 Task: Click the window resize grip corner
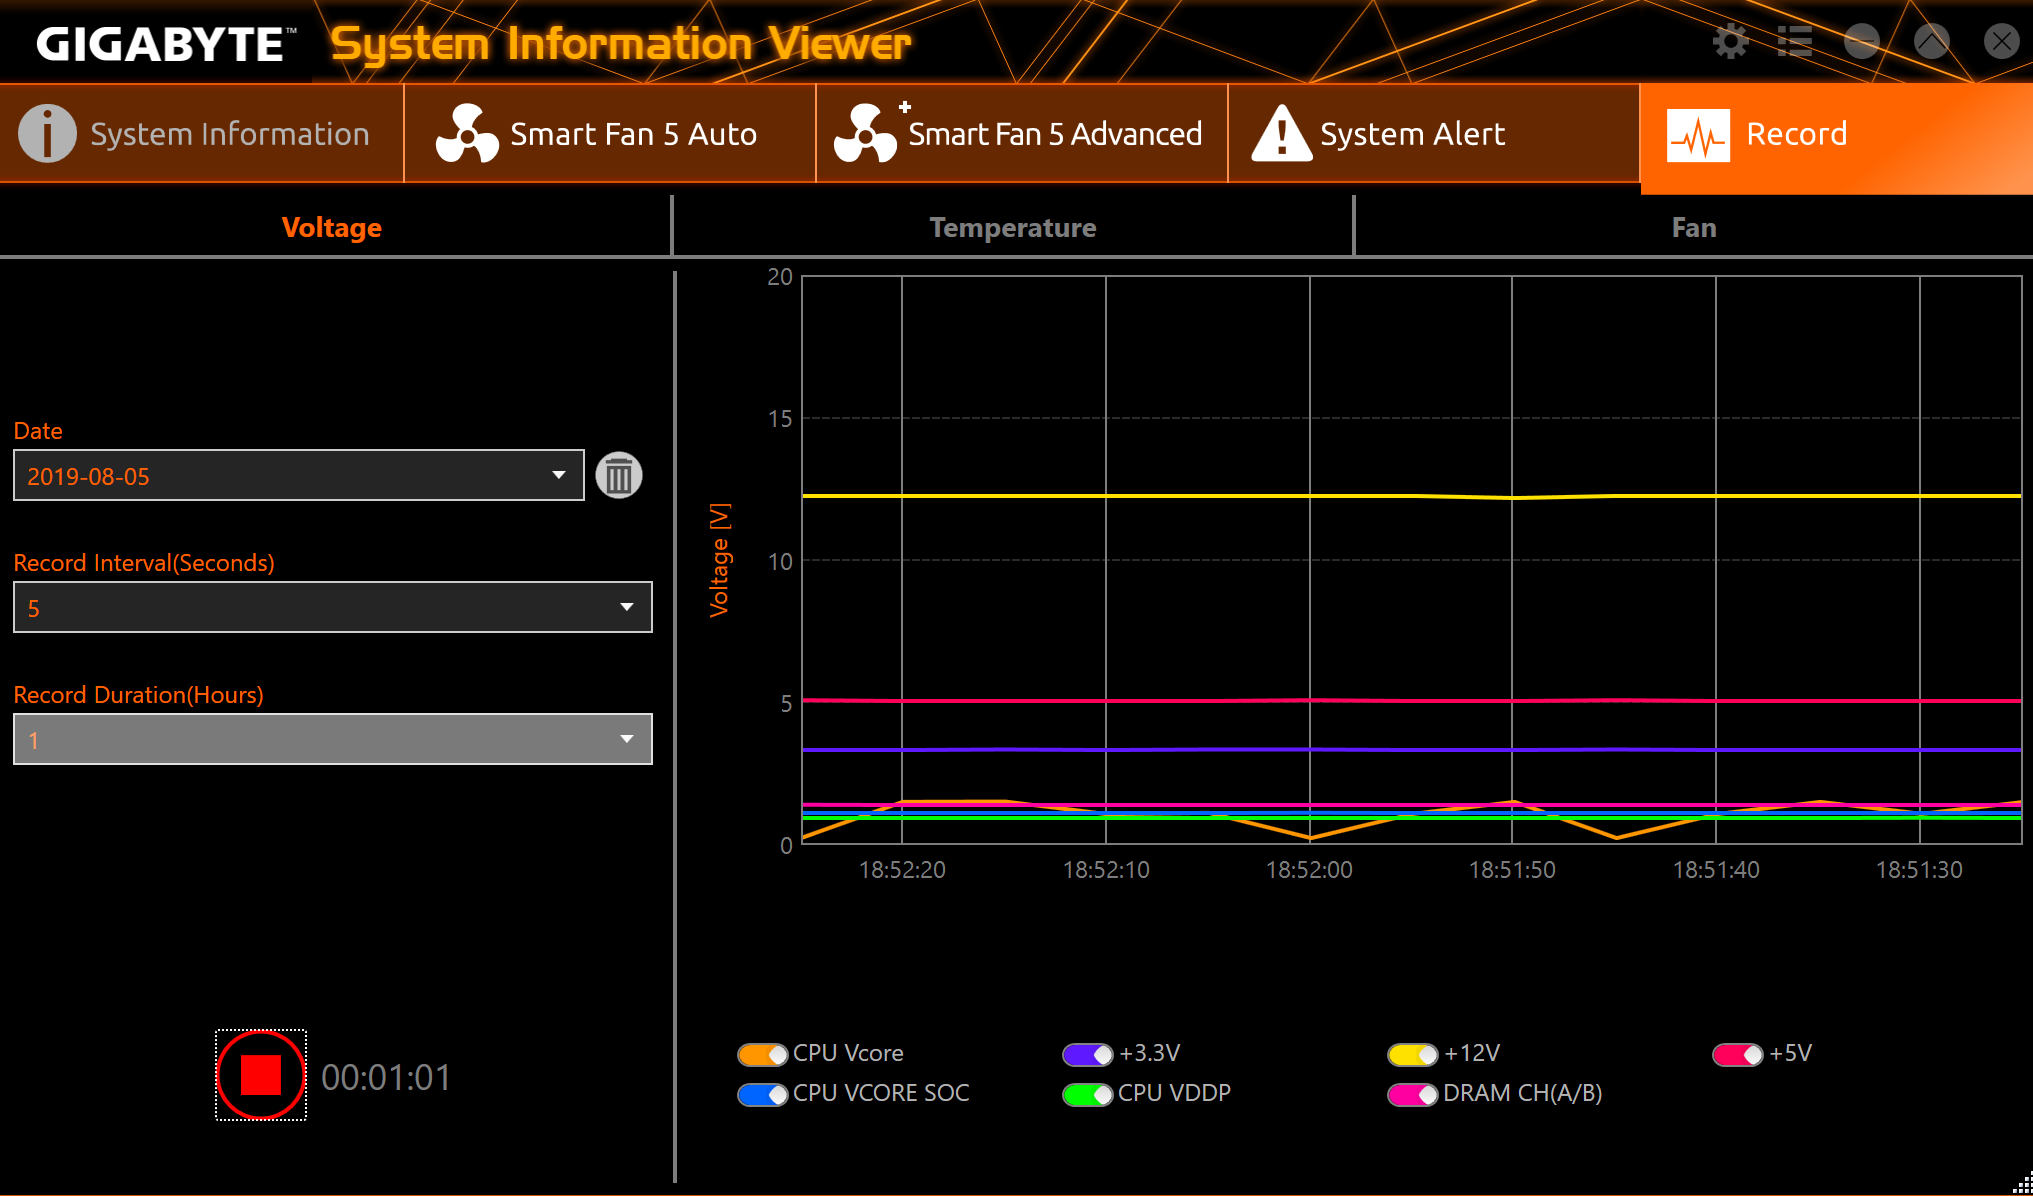(x=2022, y=1184)
